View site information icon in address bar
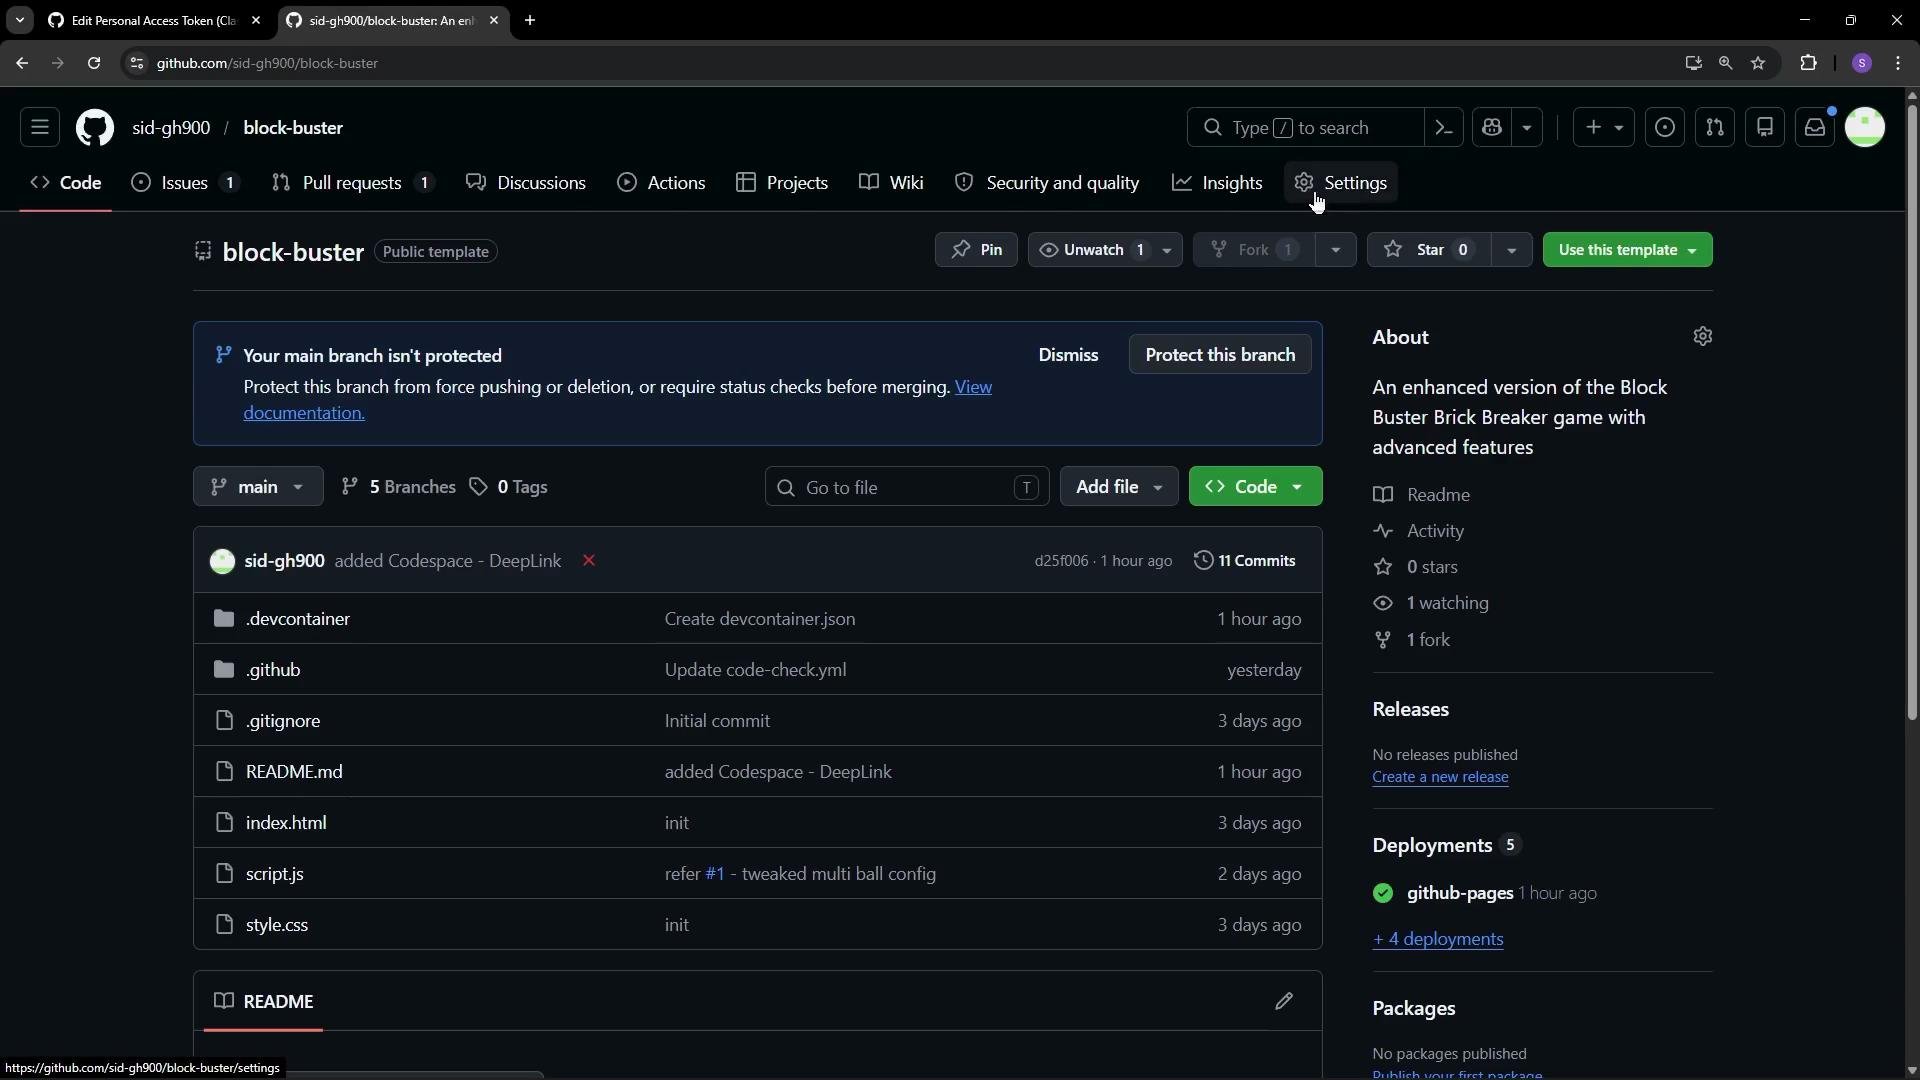This screenshot has width=1920, height=1080. (x=137, y=63)
